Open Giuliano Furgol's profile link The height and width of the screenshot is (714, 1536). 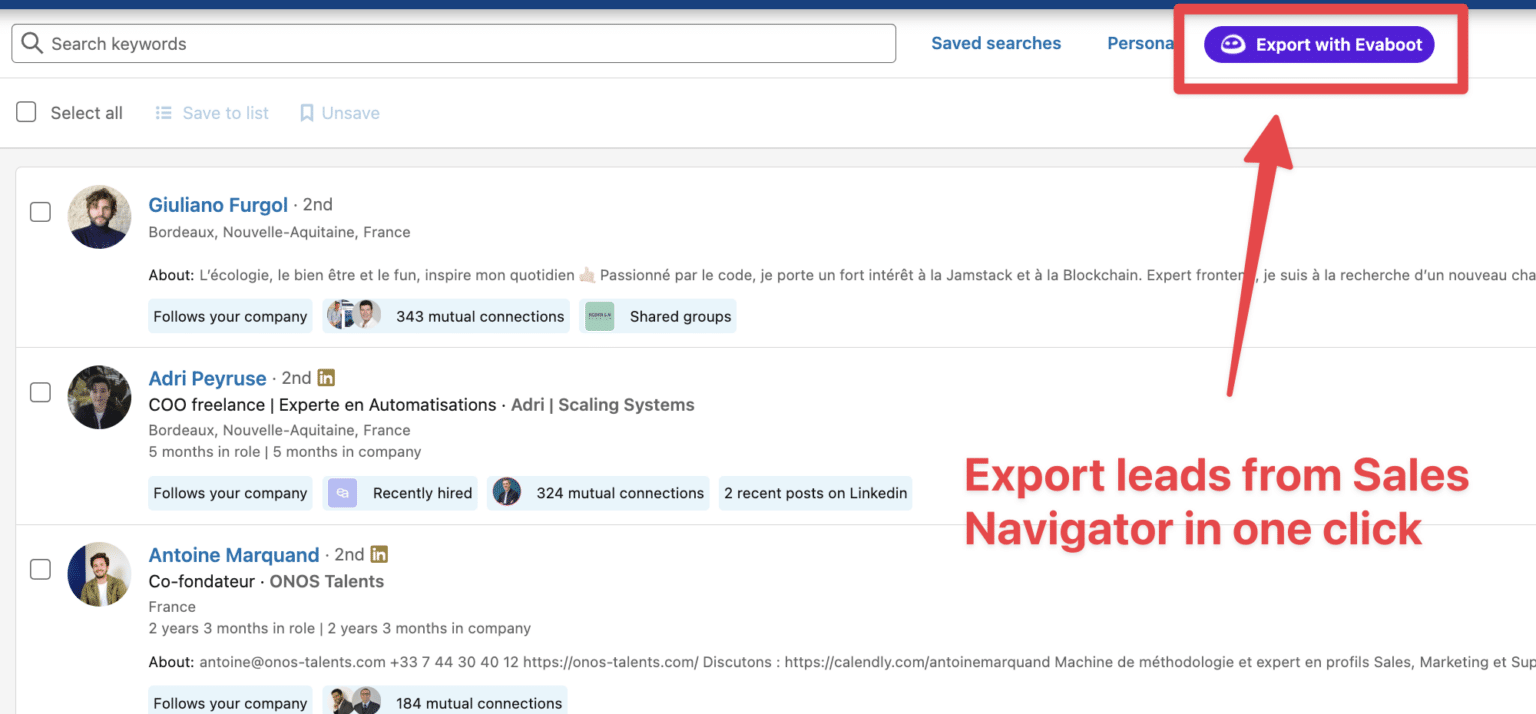point(218,204)
